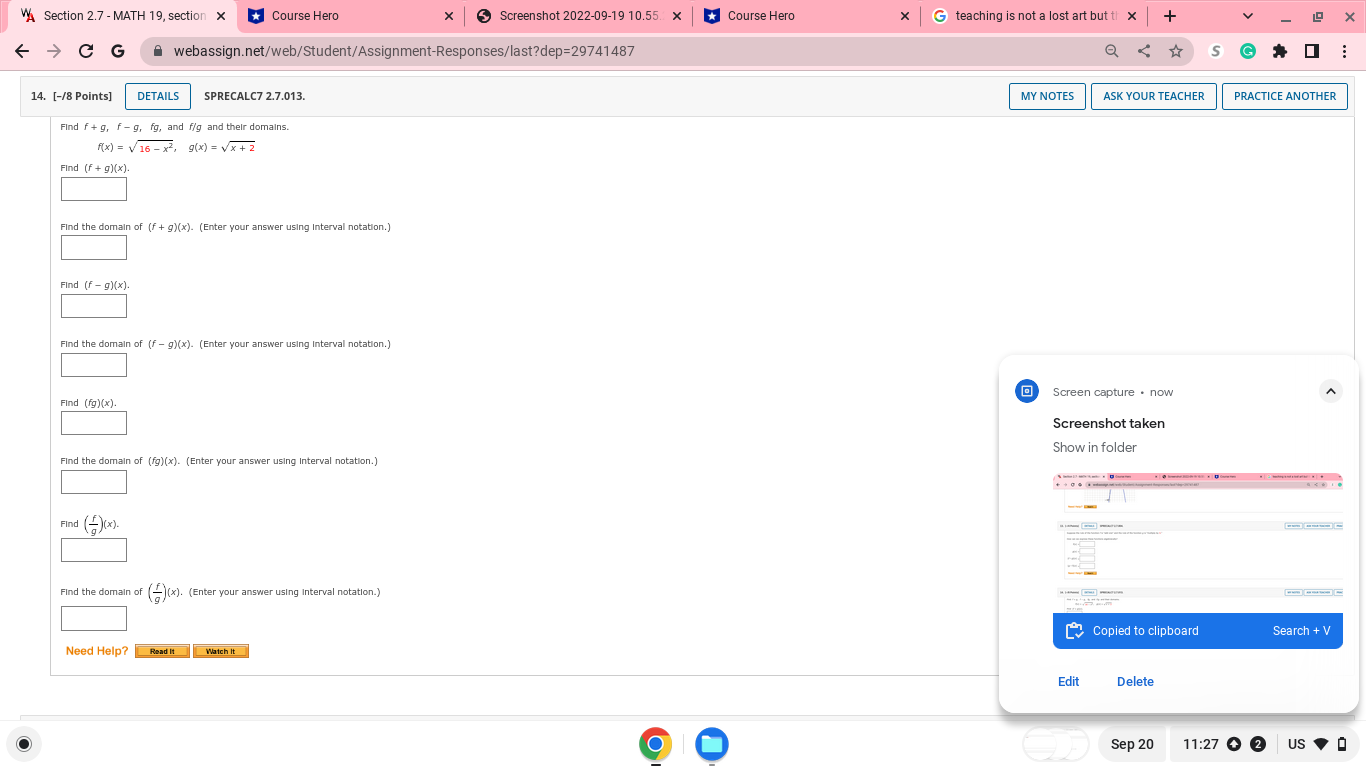Close the Screenshot 2022-09-19 tab
Image resolution: width=1366 pixels, height=768 pixels.
click(677, 16)
